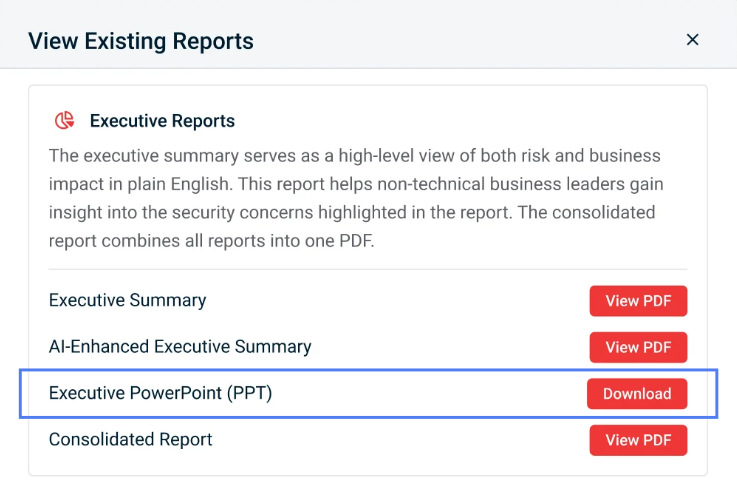Click the AI-Enhanced Executive Summary label

coord(180,347)
